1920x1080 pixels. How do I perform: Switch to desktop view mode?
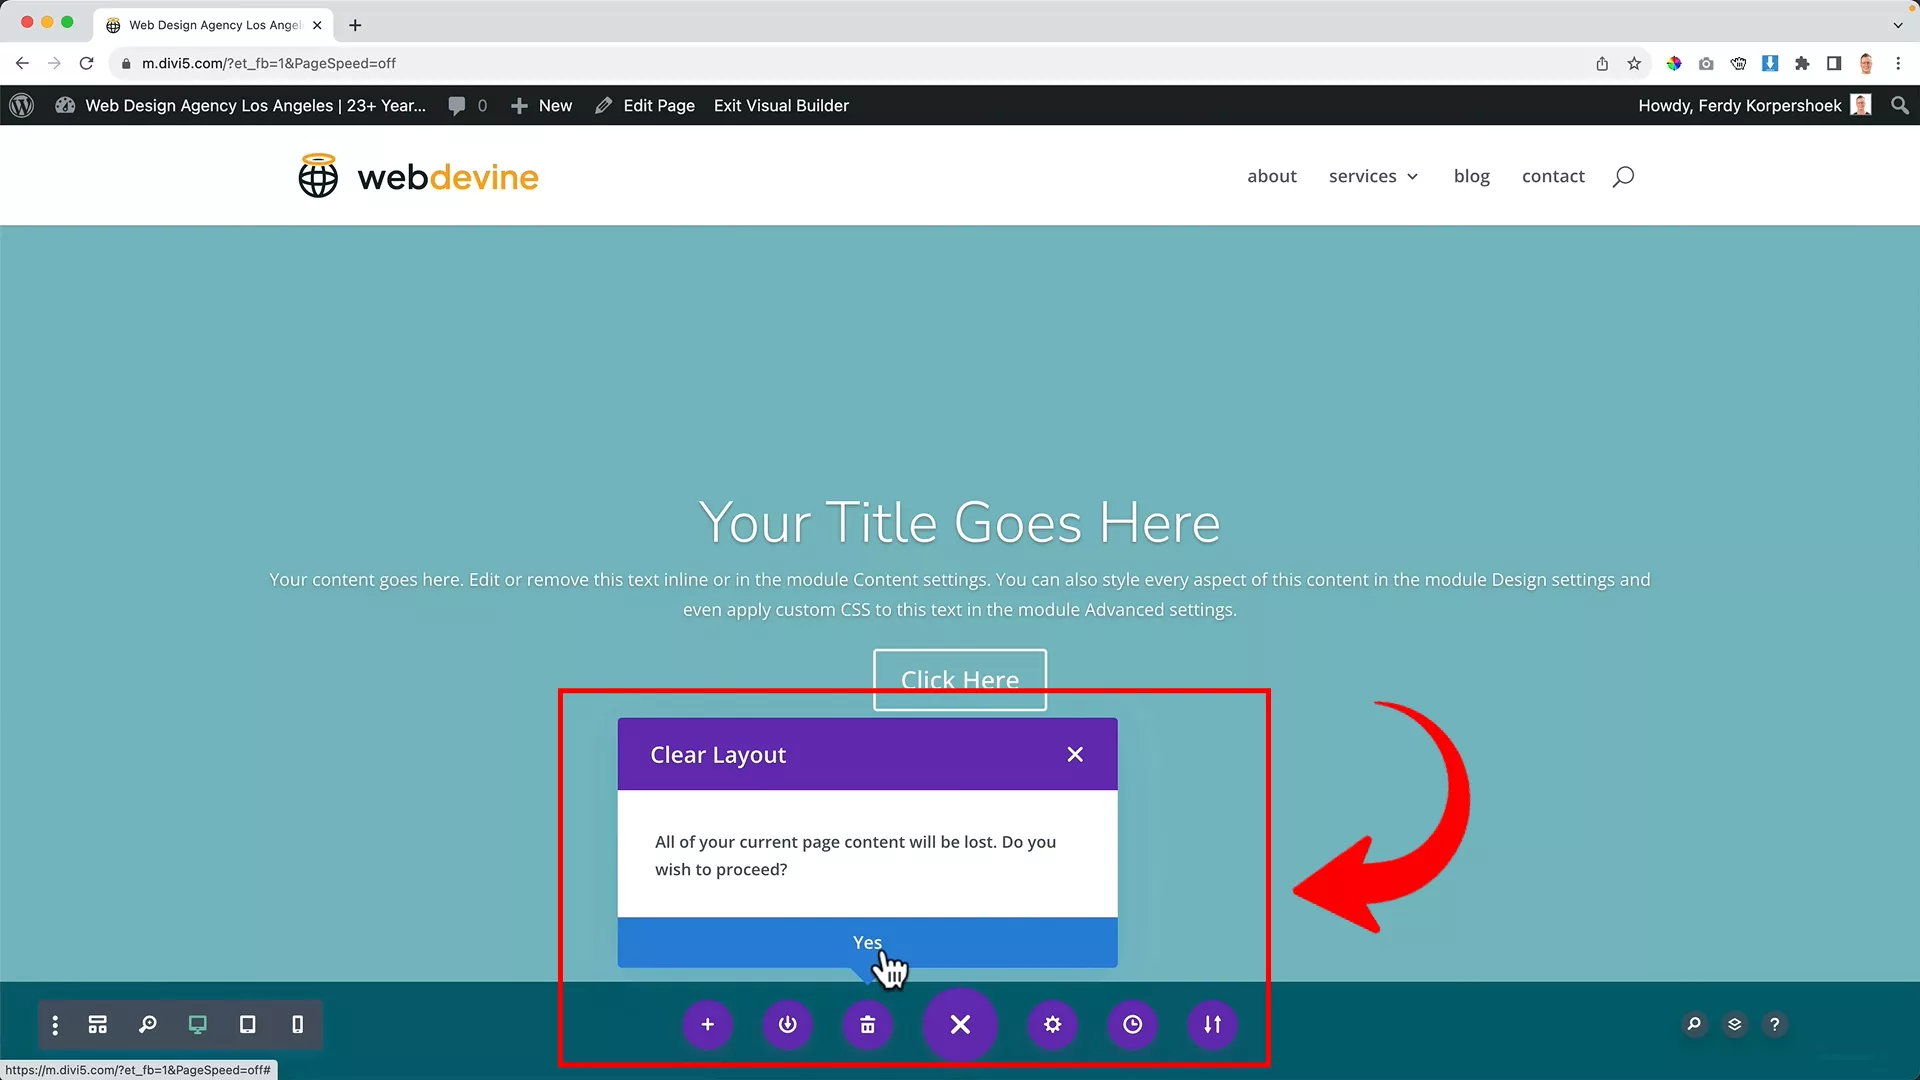coord(197,1024)
